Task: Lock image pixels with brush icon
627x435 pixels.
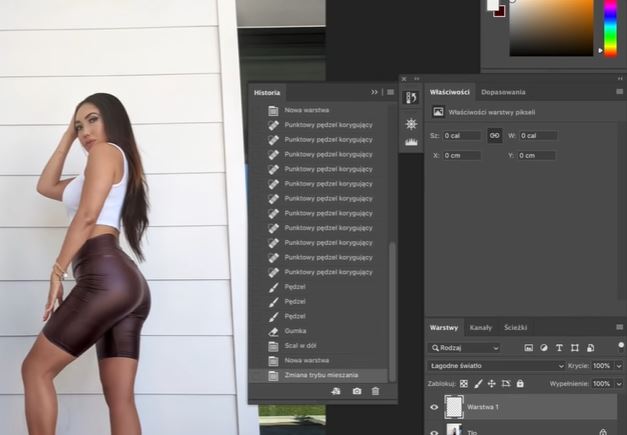Action: pos(478,384)
